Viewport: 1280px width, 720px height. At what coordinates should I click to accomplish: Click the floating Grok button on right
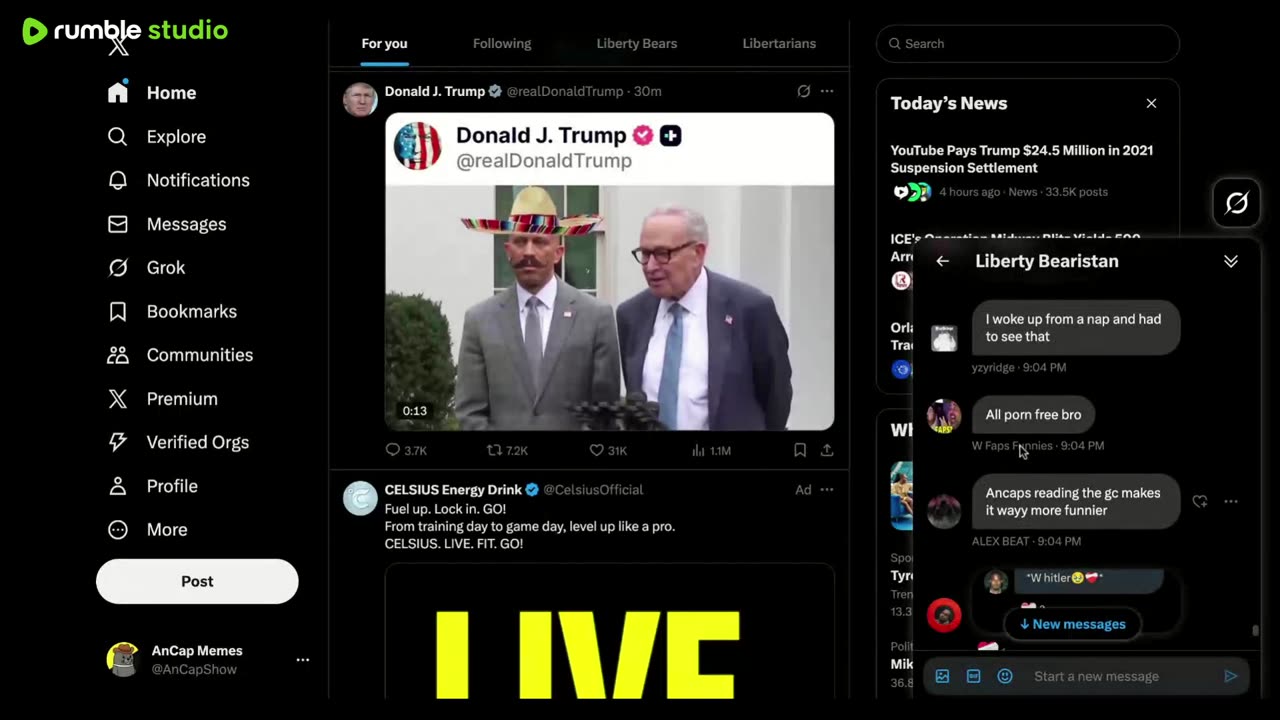pyautogui.click(x=1237, y=203)
